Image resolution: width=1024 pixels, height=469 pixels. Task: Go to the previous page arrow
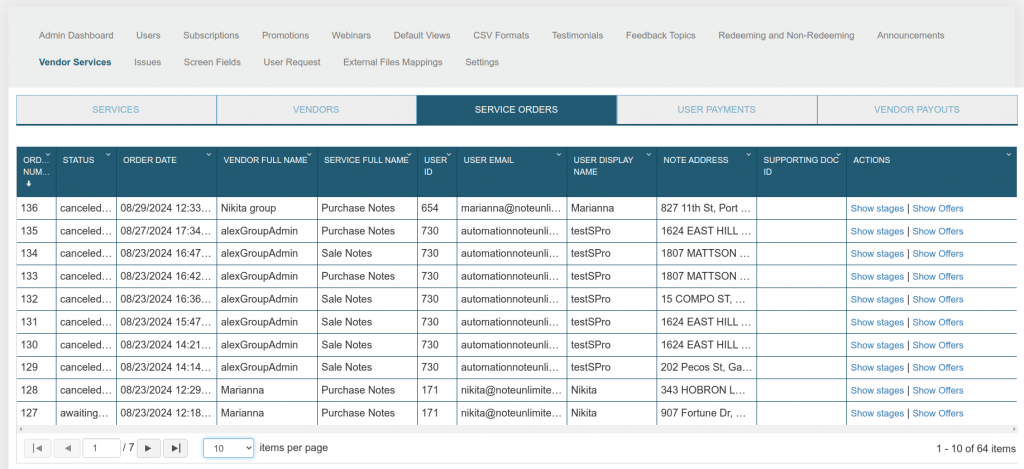point(67,448)
